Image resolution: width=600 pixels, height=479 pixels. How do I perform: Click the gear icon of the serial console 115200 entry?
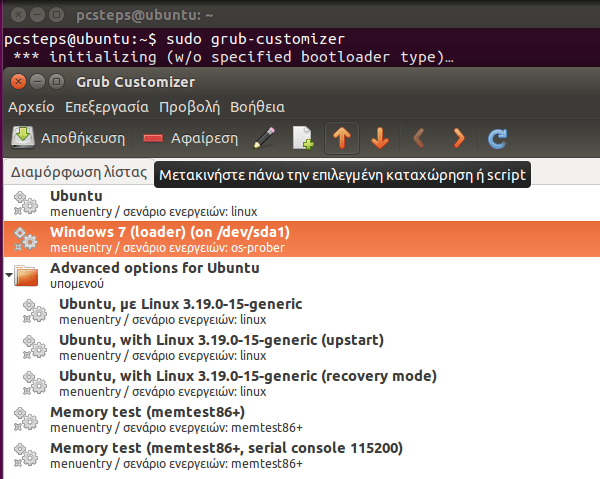tap(26, 455)
